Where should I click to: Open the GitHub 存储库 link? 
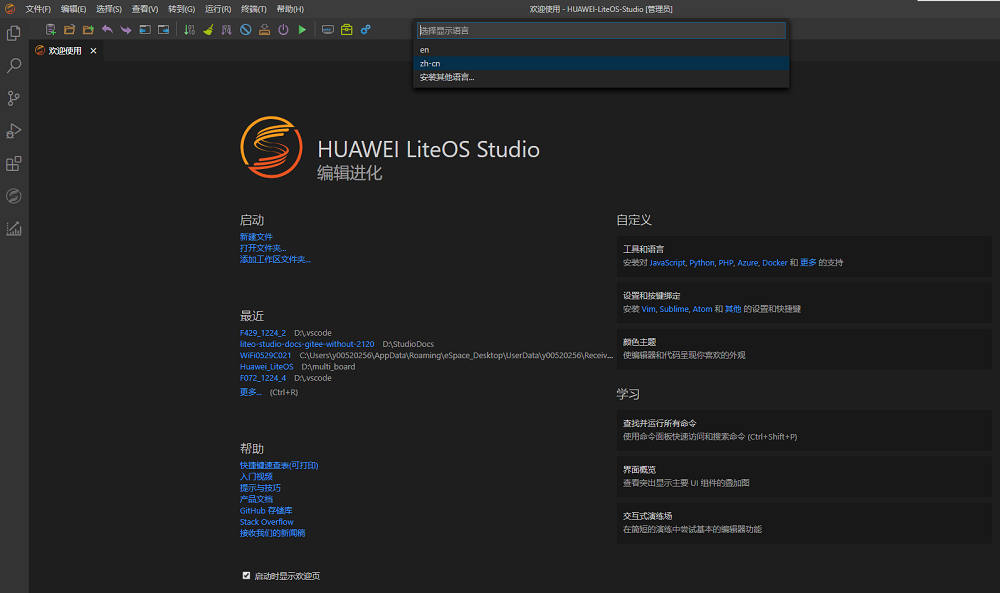(x=266, y=511)
